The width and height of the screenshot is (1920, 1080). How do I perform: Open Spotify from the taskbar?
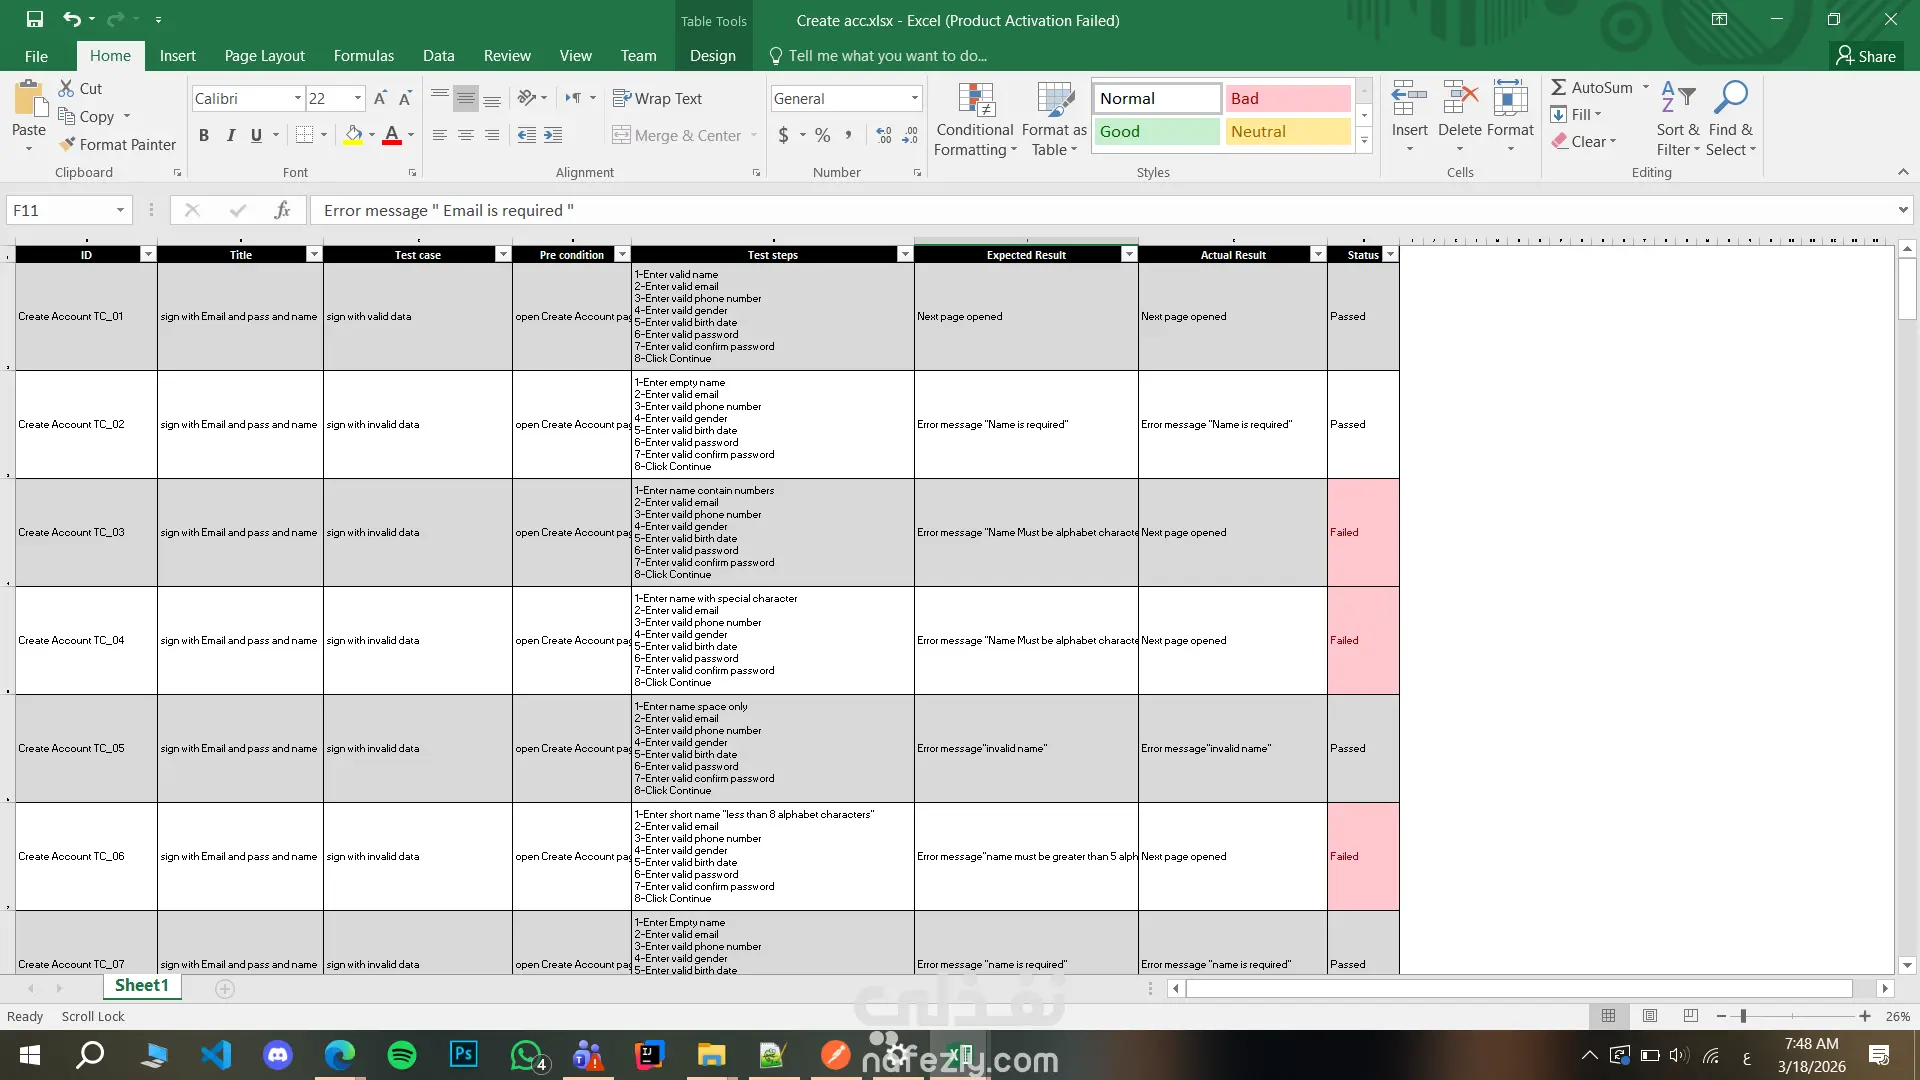402,1055
